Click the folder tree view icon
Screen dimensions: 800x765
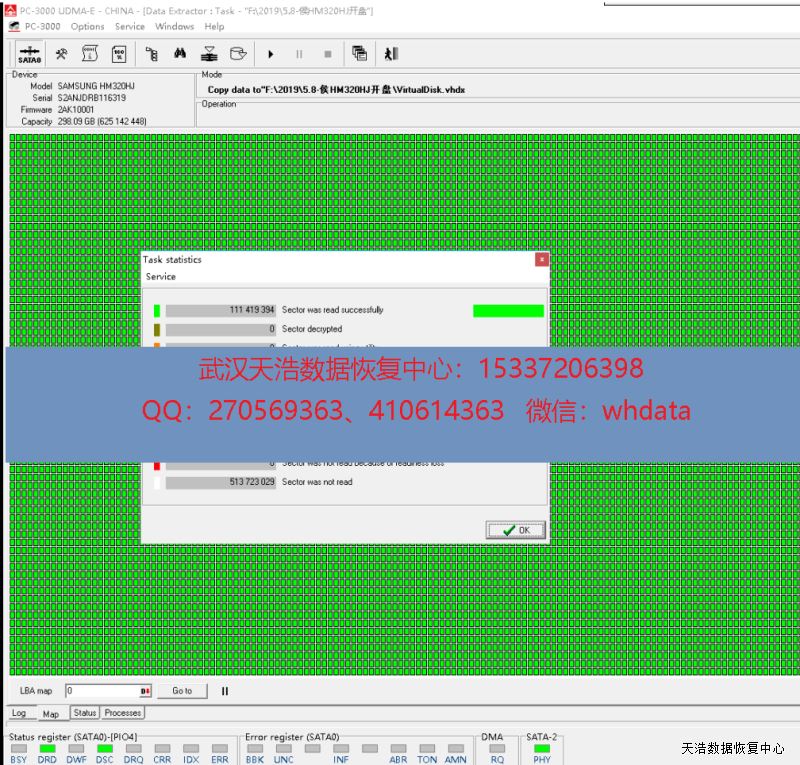click(152, 54)
